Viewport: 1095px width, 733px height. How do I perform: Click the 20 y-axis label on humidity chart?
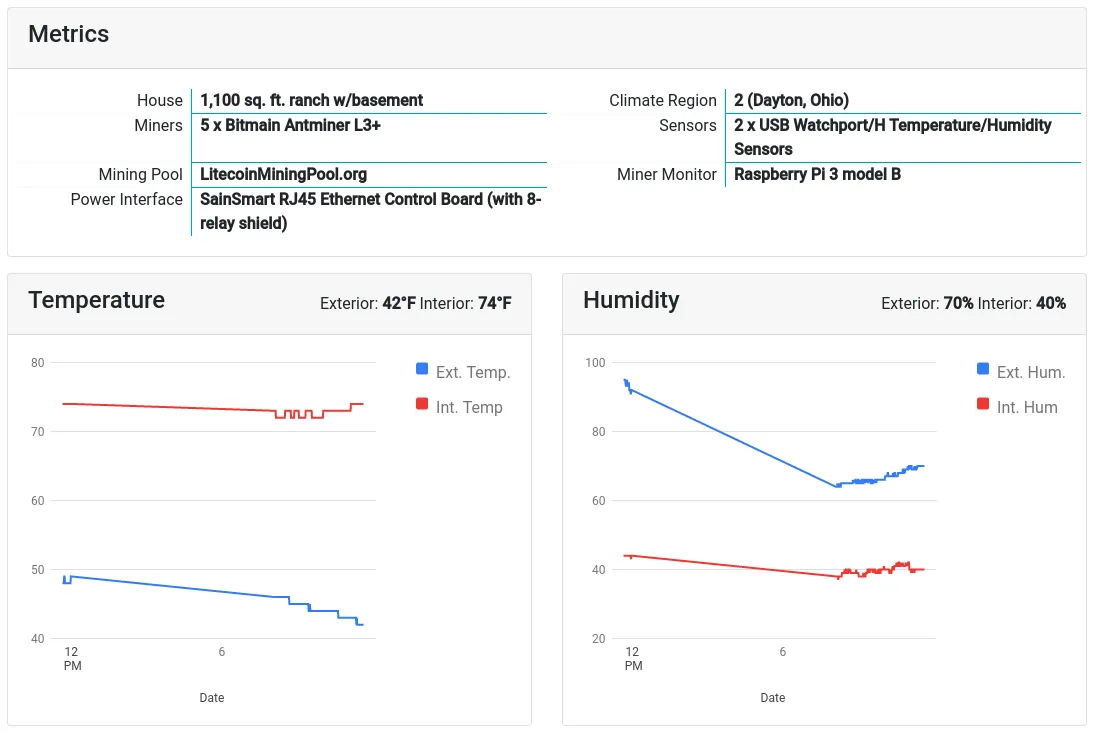coord(598,639)
